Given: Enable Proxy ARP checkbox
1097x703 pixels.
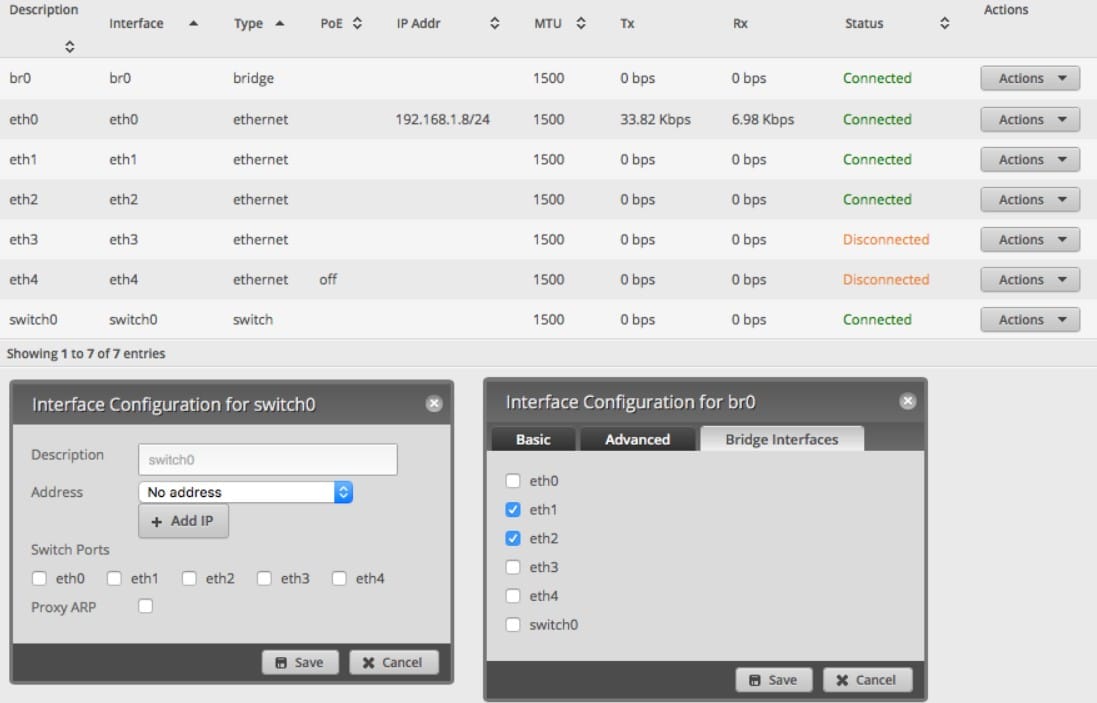Looking at the screenshot, I should coord(145,606).
